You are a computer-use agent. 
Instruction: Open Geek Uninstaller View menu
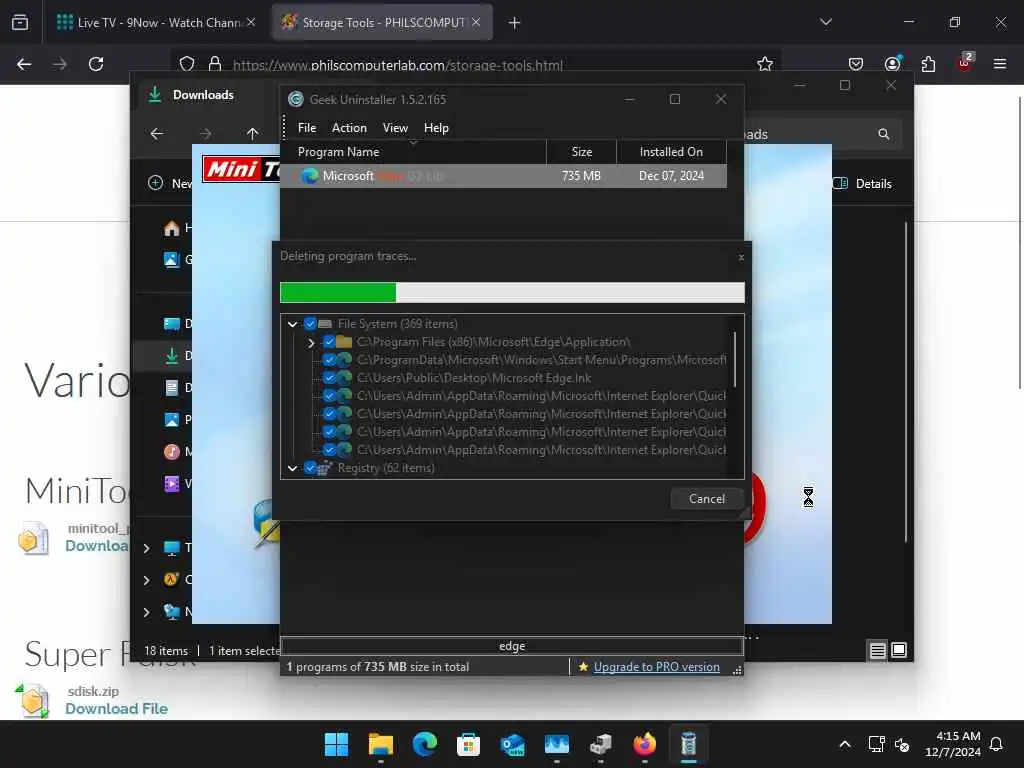click(395, 128)
